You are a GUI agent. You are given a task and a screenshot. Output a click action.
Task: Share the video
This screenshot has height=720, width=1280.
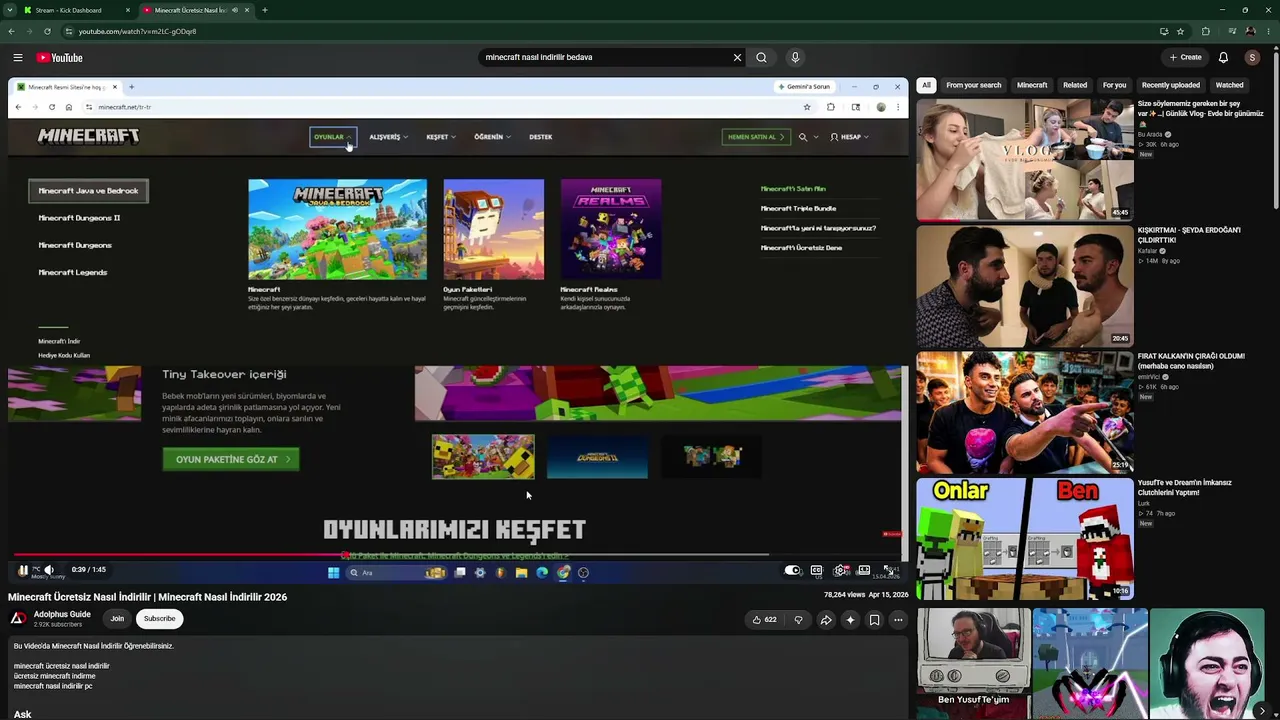[x=826, y=620]
